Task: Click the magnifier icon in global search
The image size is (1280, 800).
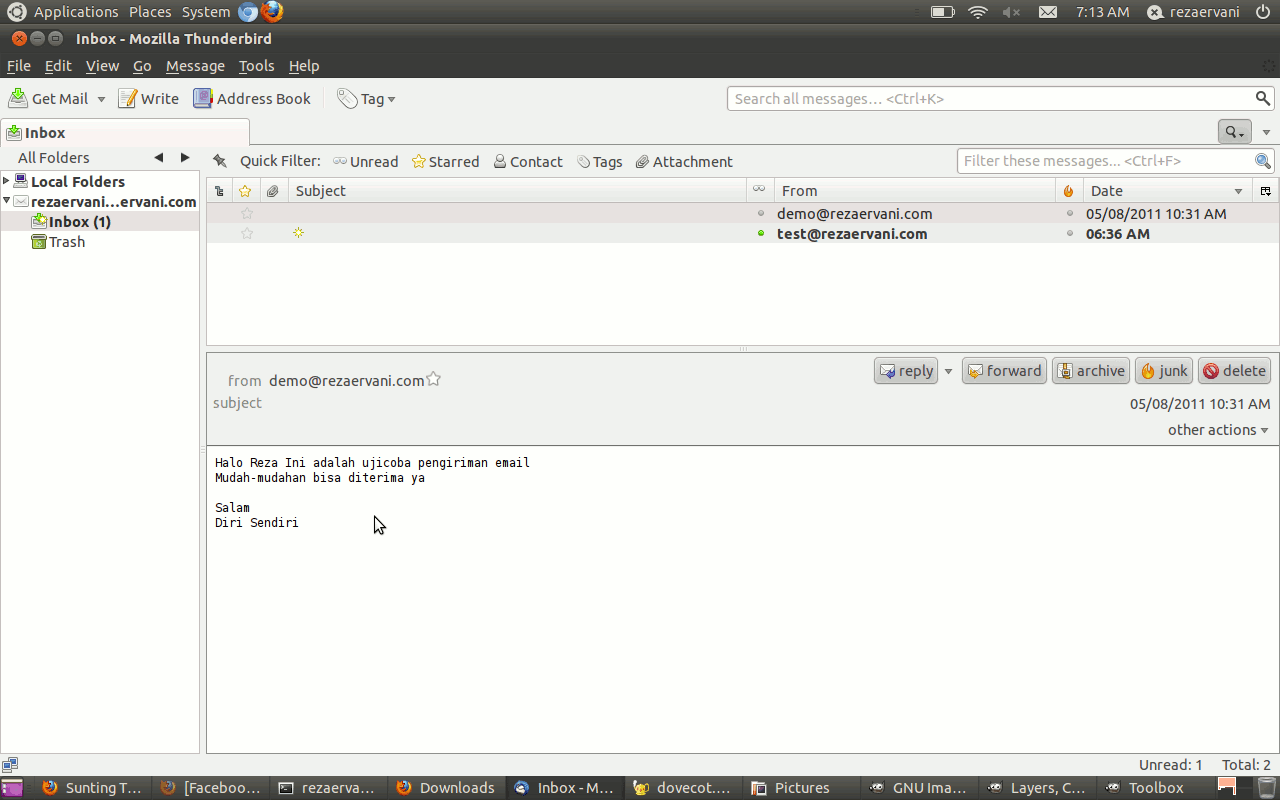Action: click(1263, 98)
